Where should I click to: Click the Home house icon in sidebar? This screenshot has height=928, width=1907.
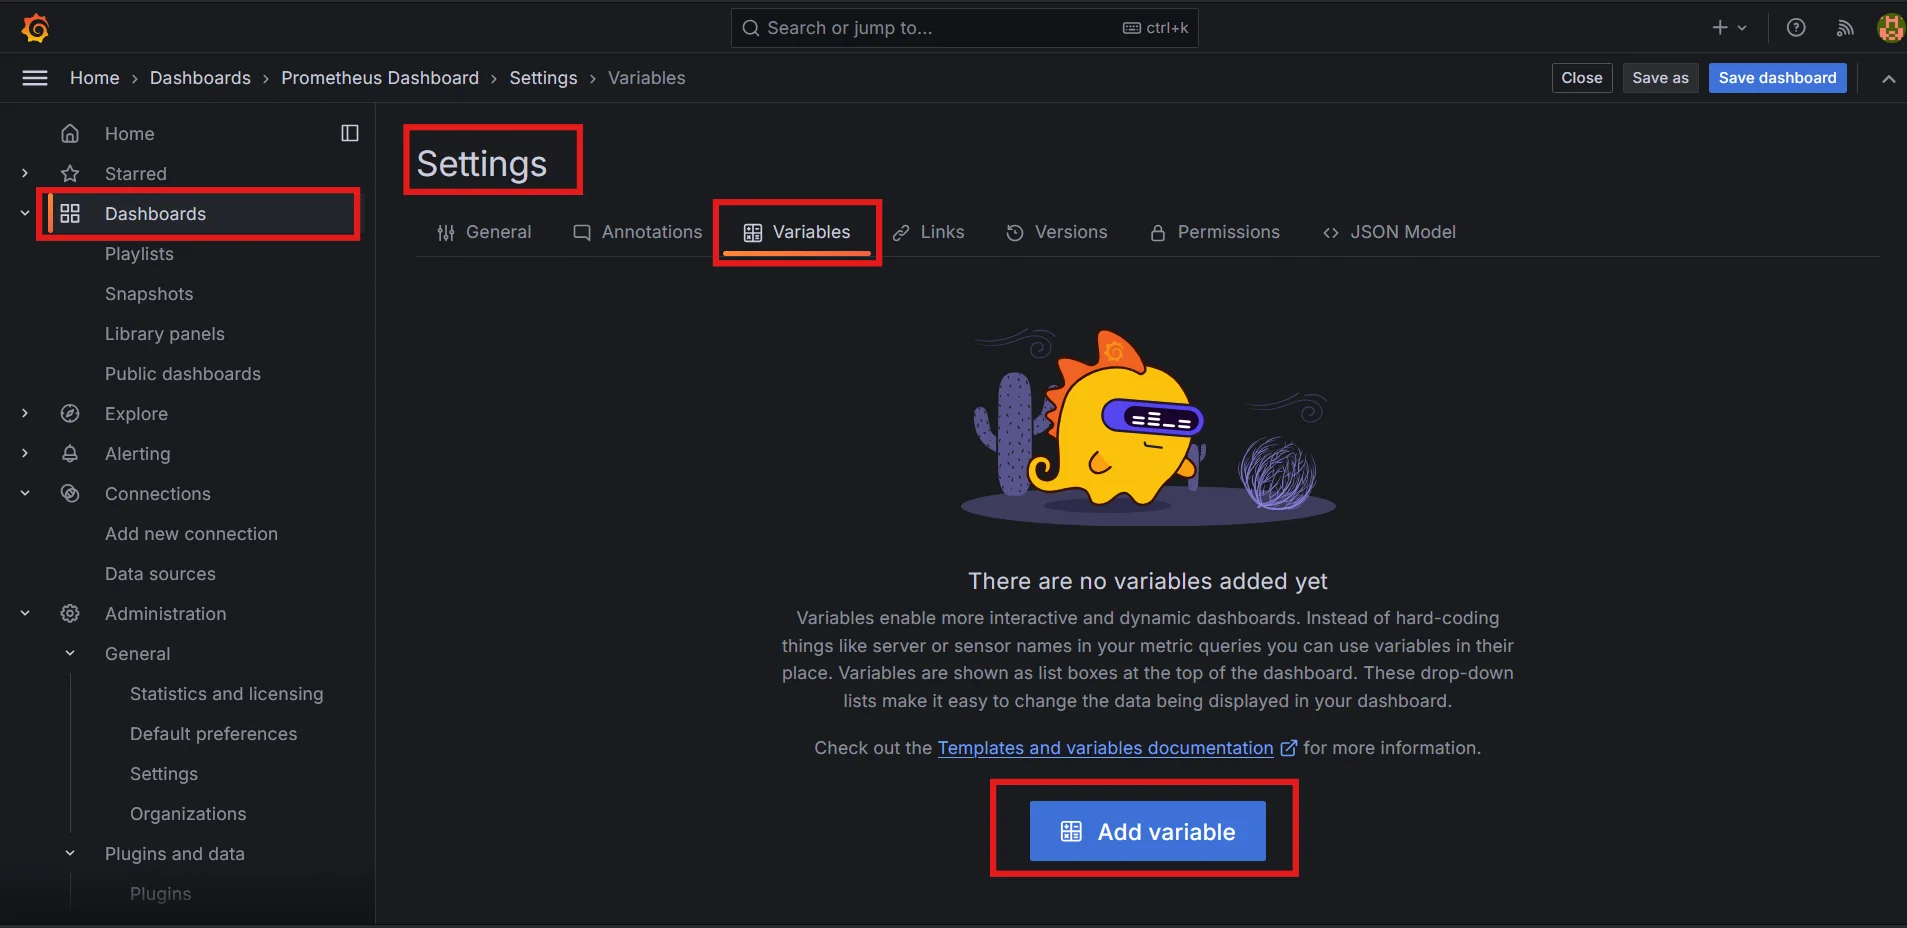tap(70, 133)
